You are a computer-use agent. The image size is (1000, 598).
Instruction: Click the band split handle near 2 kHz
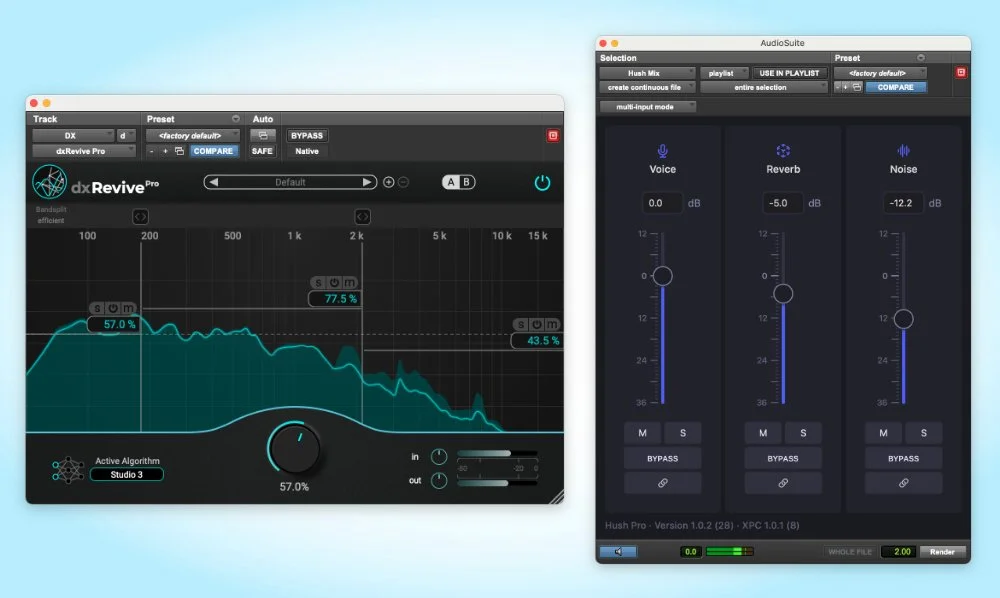click(x=362, y=217)
